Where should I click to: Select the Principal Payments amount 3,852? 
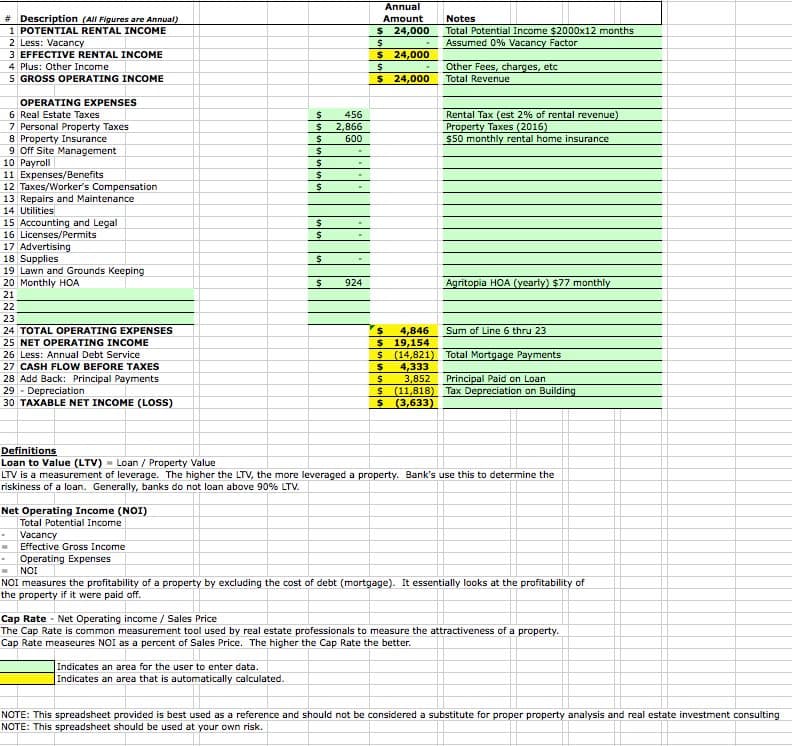coord(403,379)
